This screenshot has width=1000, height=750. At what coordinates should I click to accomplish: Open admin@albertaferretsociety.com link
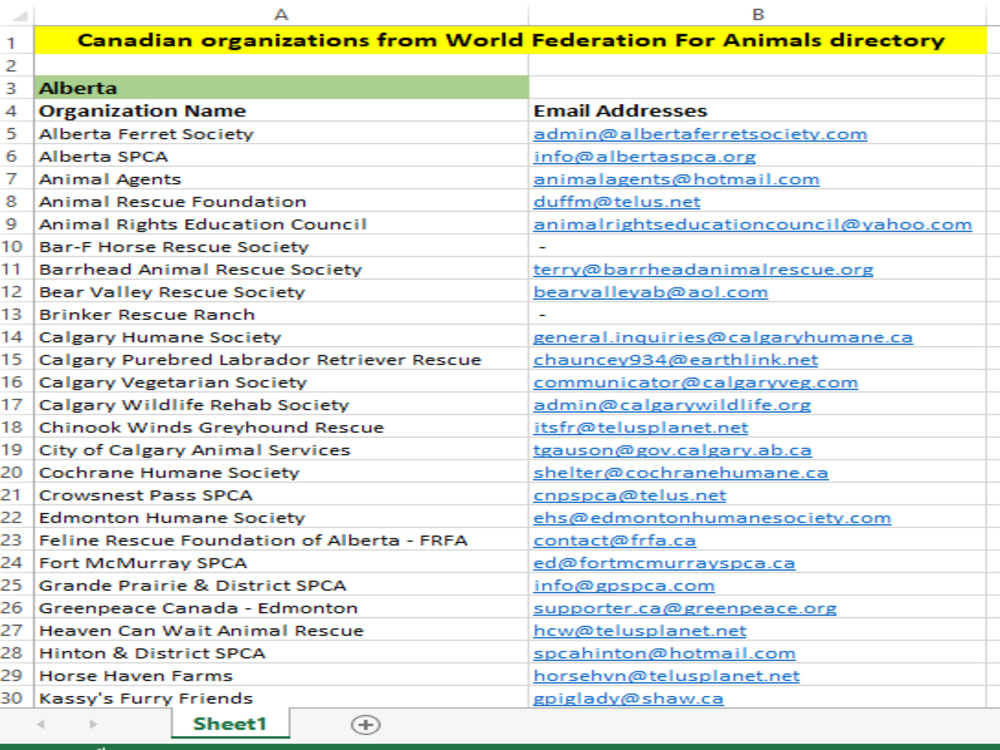coord(700,134)
